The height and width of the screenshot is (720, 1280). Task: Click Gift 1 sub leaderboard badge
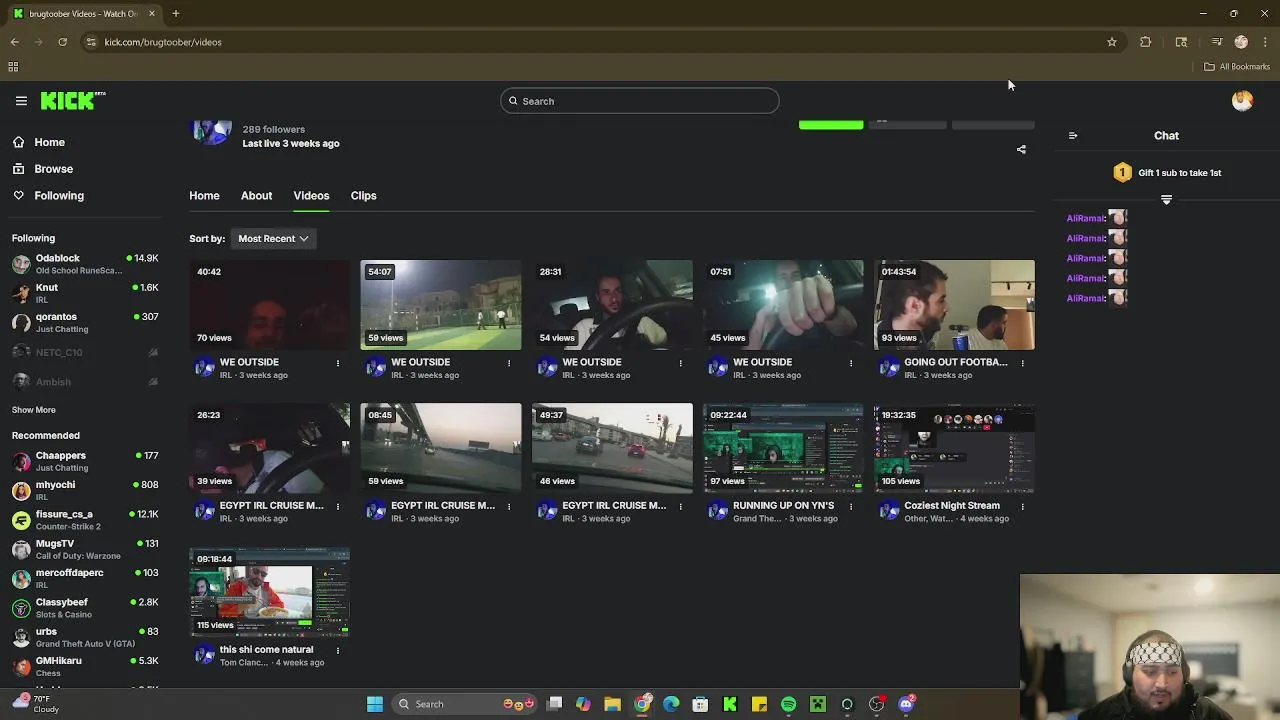tap(1122, 173)
